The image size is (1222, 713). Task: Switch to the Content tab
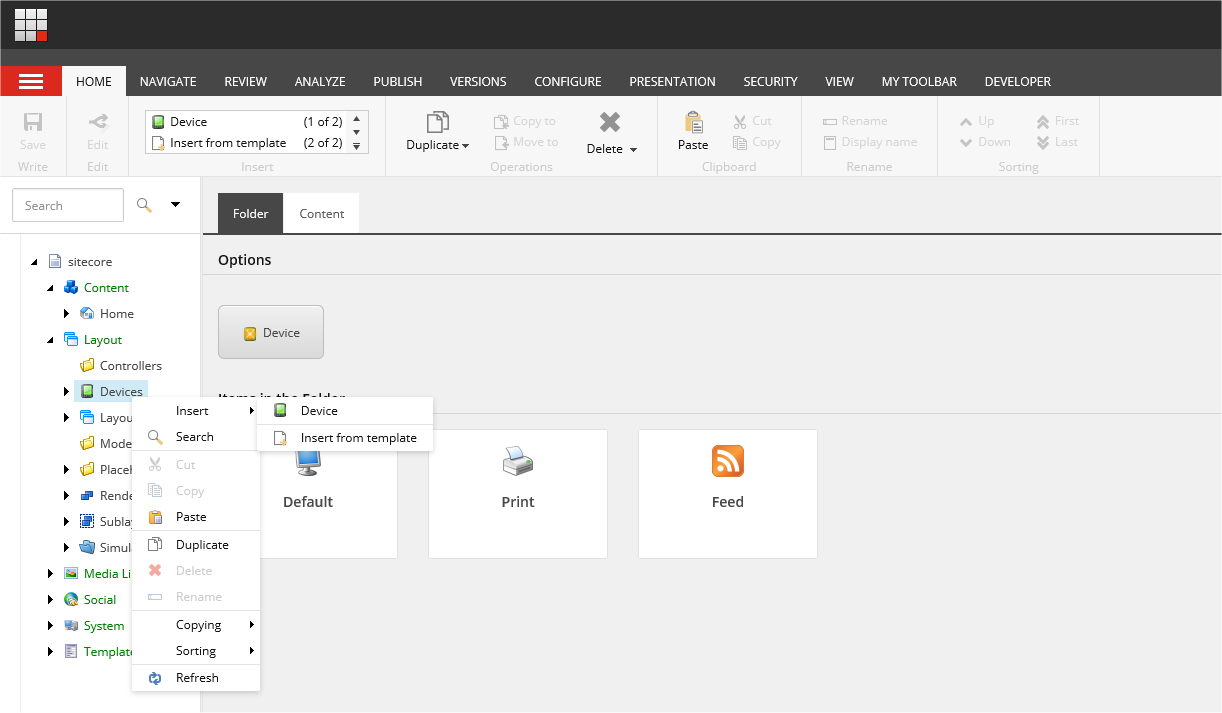(x=321, y=213)
